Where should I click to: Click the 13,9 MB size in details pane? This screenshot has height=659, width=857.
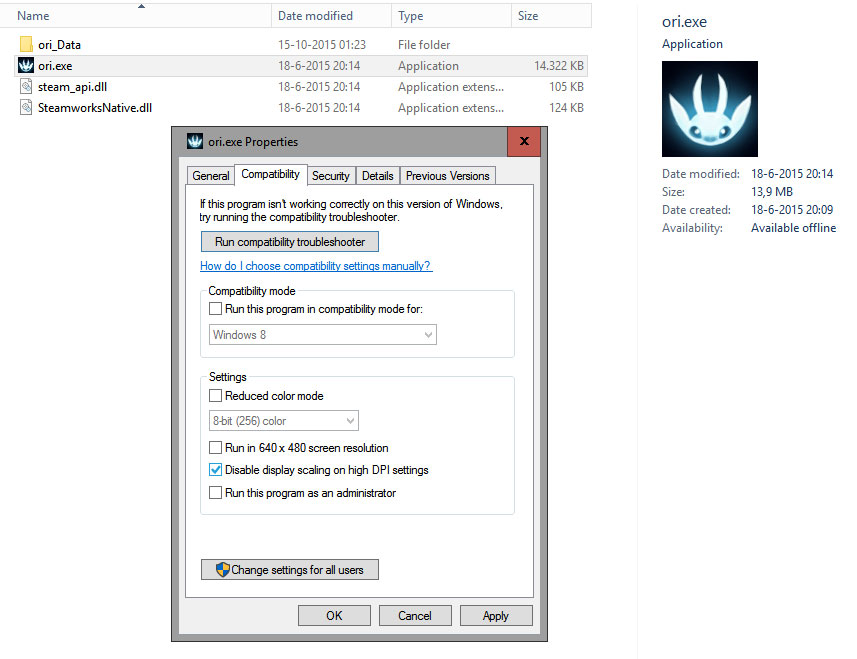point(772,191)
